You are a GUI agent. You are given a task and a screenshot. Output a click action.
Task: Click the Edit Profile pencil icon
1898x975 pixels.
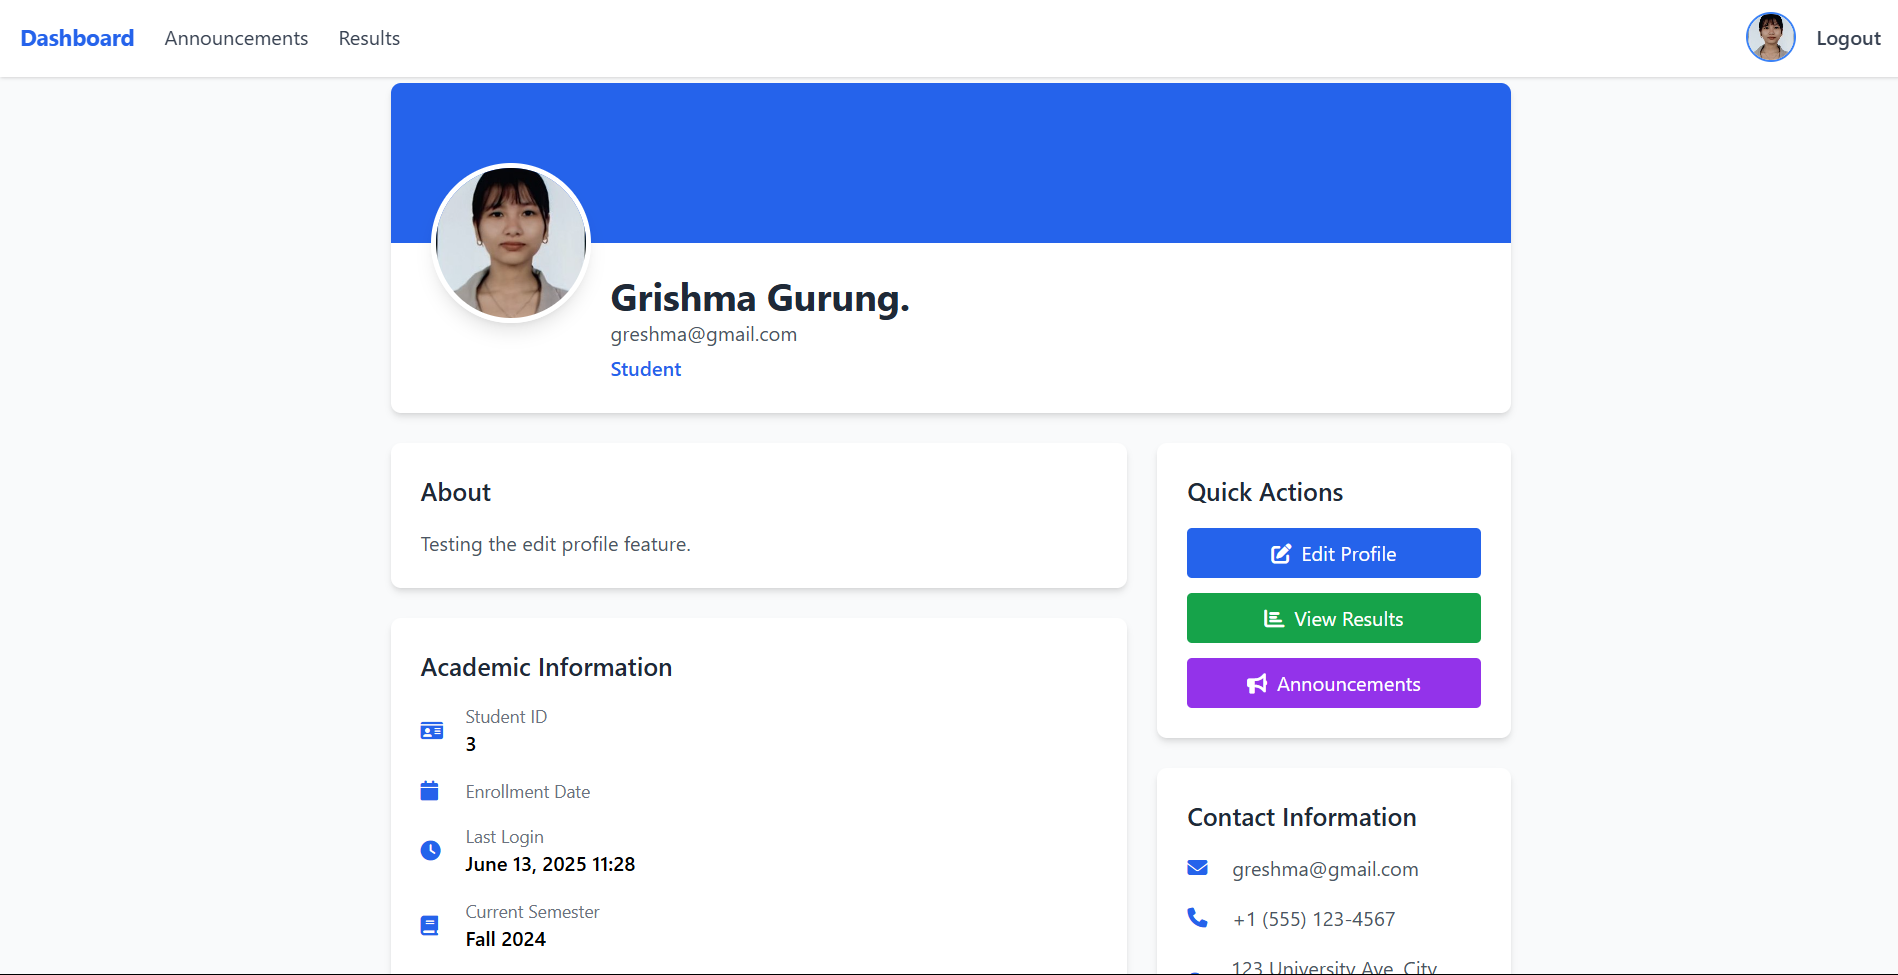[x=1281, y=553]
